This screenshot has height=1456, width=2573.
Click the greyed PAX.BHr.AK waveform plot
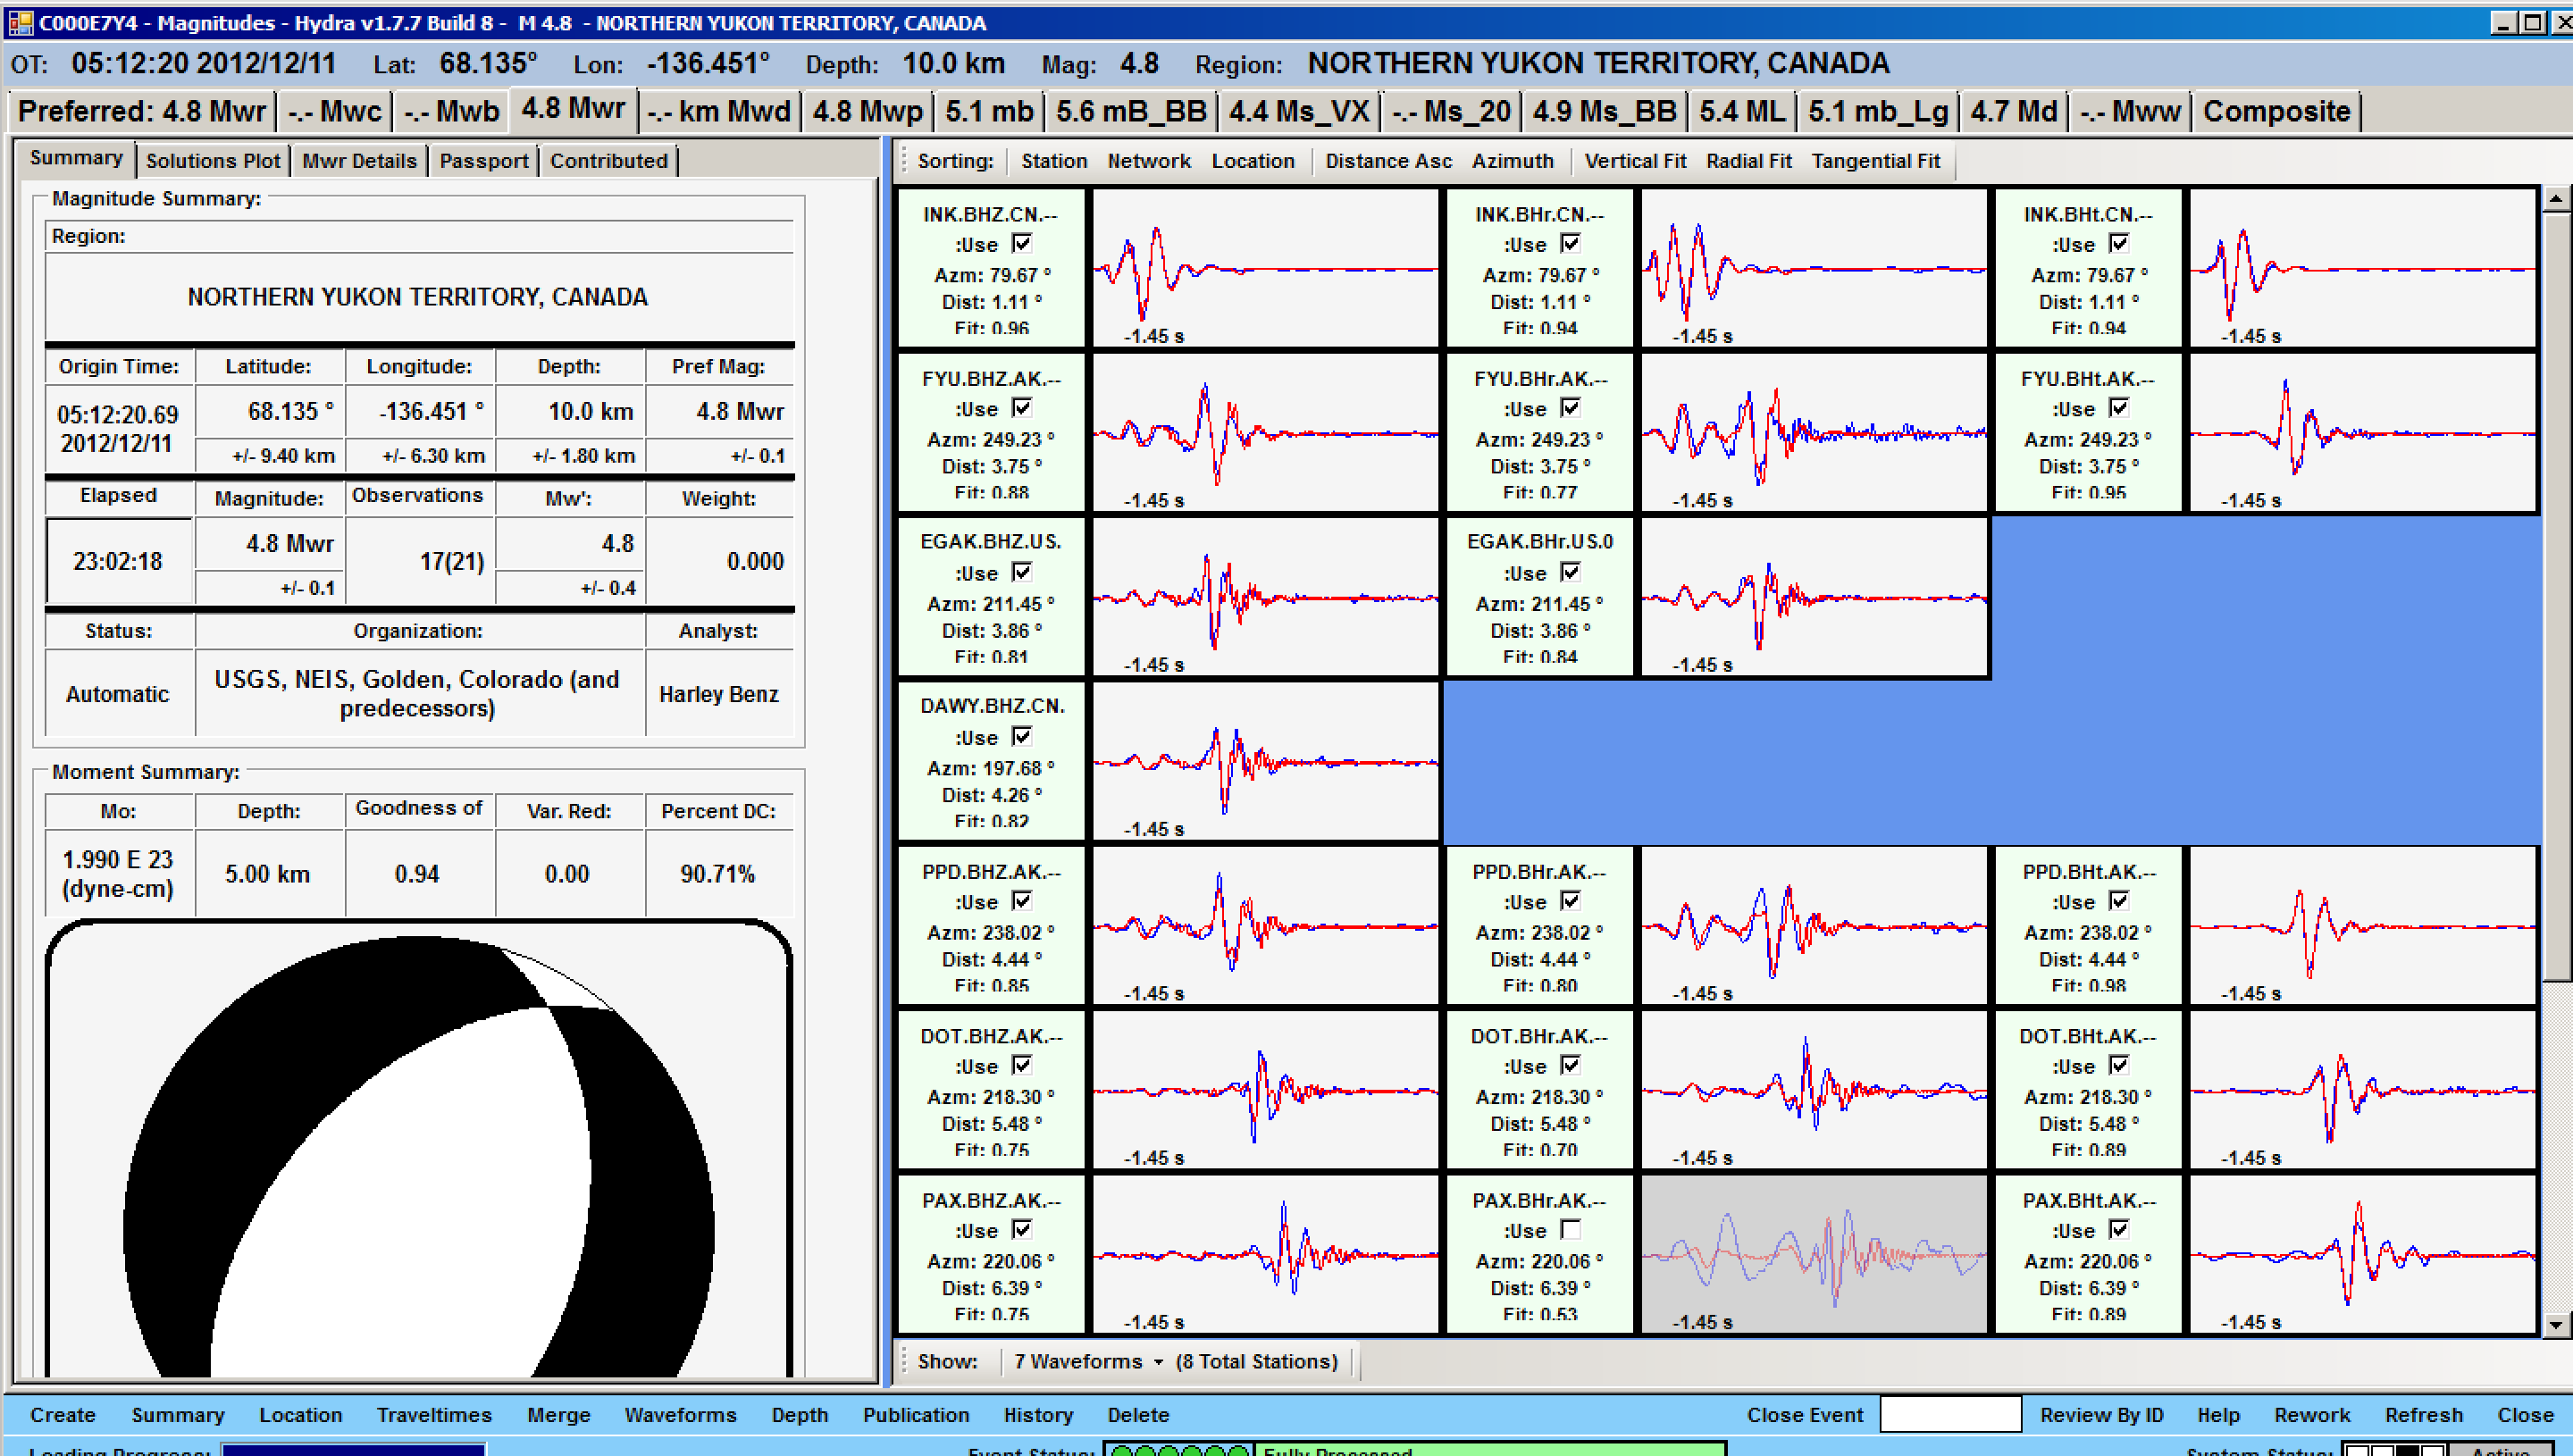pos(1813,1254)
